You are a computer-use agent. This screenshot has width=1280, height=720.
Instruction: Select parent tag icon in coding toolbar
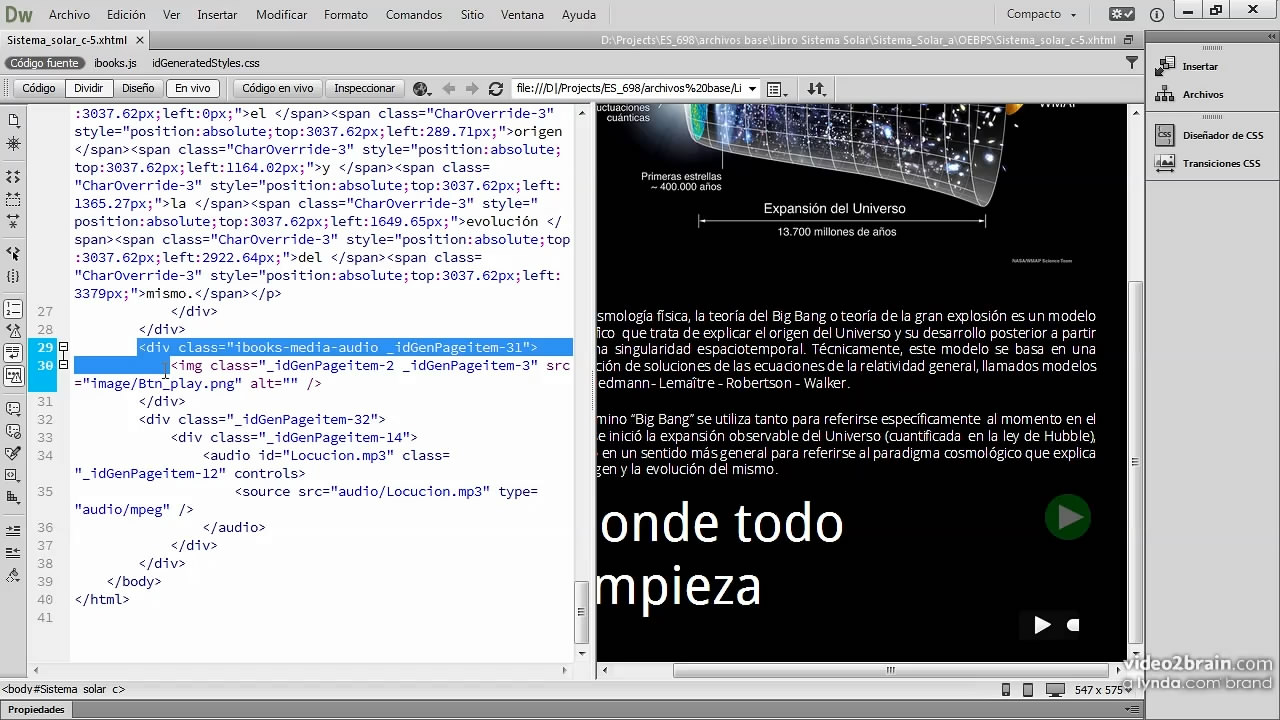13,254
